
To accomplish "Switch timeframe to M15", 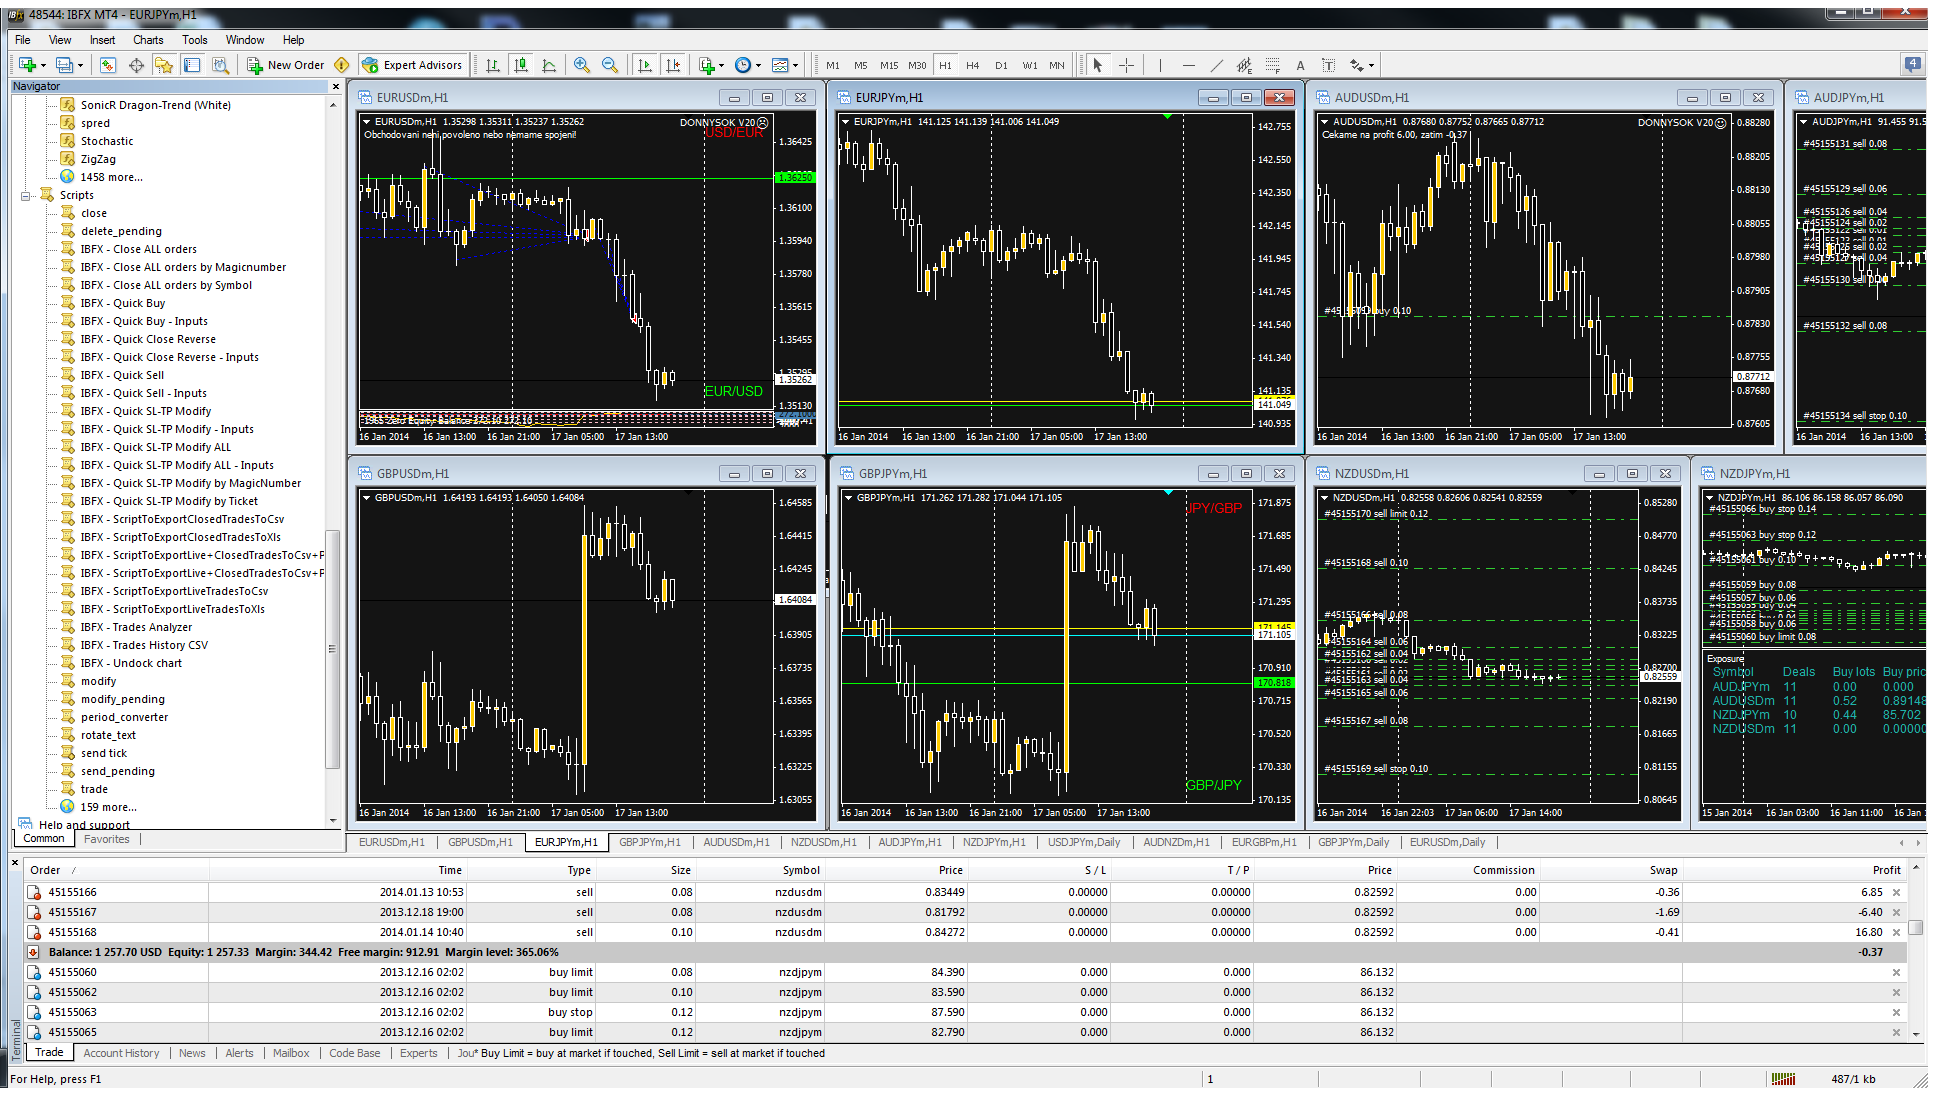I will click(x=888, y=65).
